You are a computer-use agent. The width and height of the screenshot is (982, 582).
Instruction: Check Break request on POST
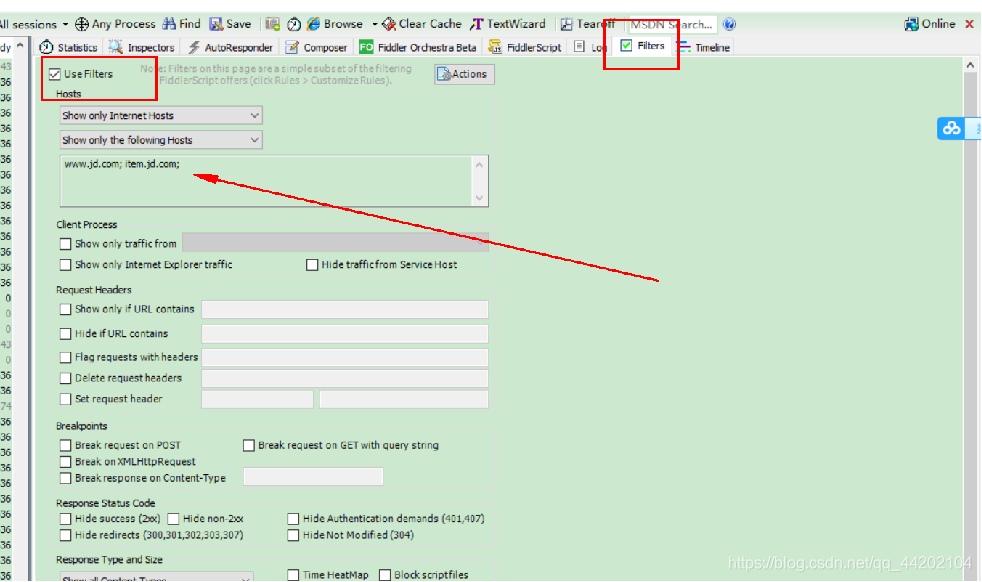(x=65, y=445)
